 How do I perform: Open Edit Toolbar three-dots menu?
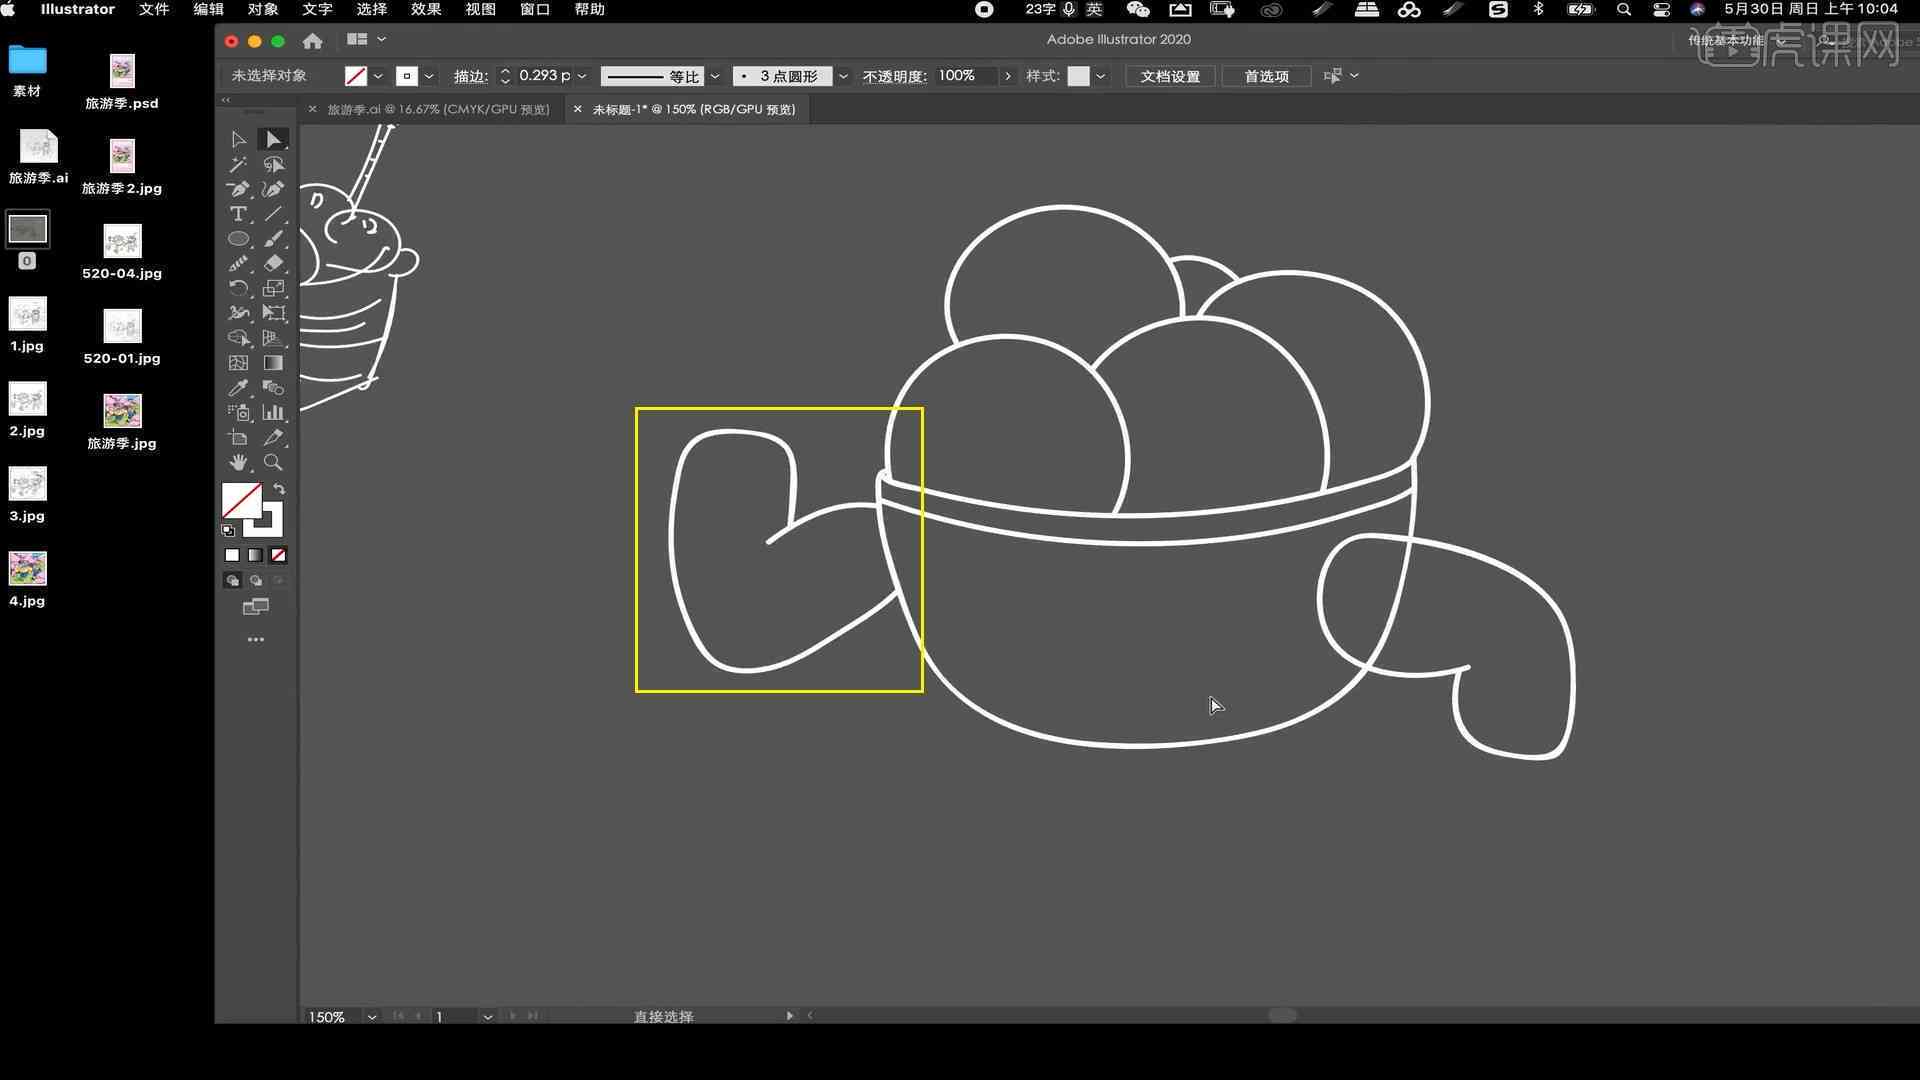click(x=255, y=639)
